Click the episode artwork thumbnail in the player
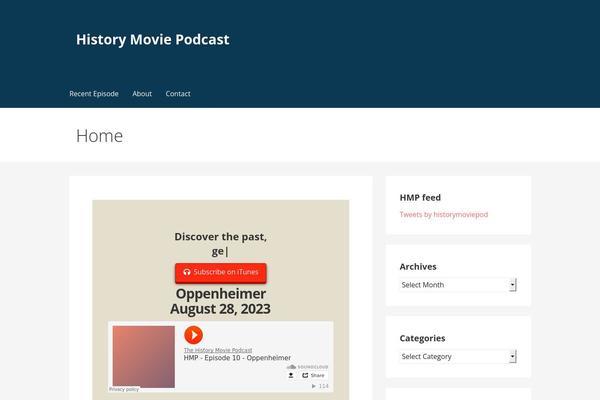 click(x=143, y=357)
